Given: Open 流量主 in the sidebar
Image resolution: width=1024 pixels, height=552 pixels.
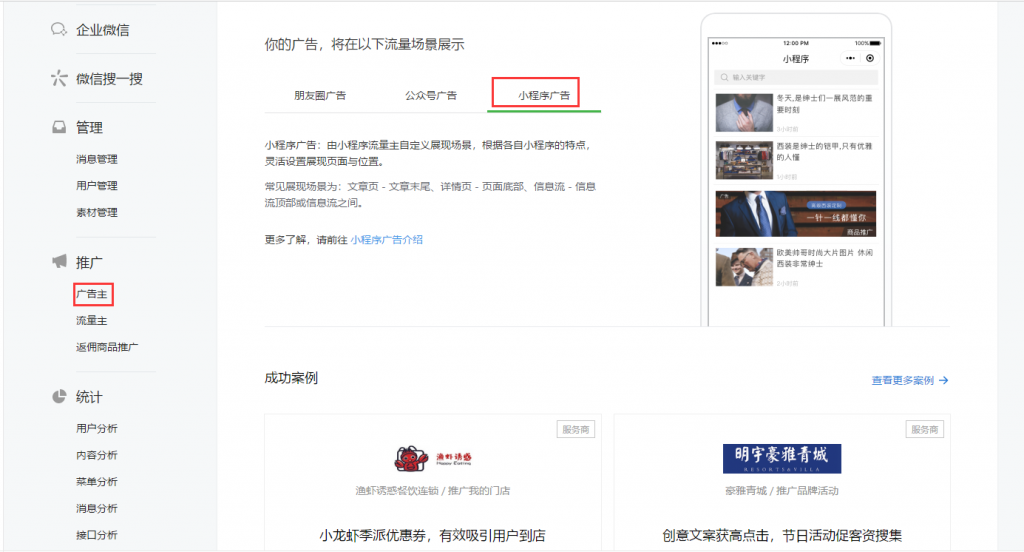Looking at the screenshot, I should (92, 320).
